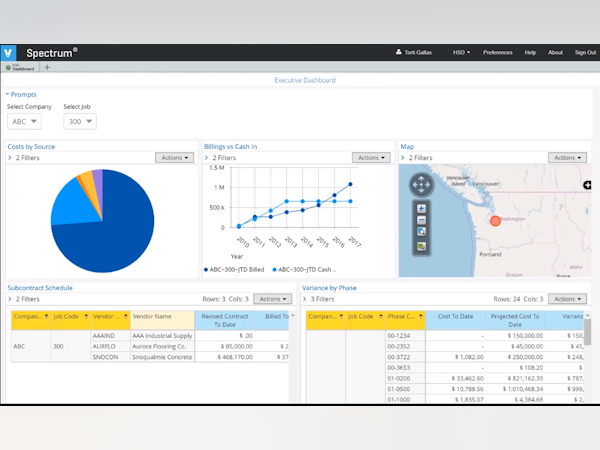Click the Executive Dashboard heading
Viewport: 600px width, 450px height.
(305, 80)
